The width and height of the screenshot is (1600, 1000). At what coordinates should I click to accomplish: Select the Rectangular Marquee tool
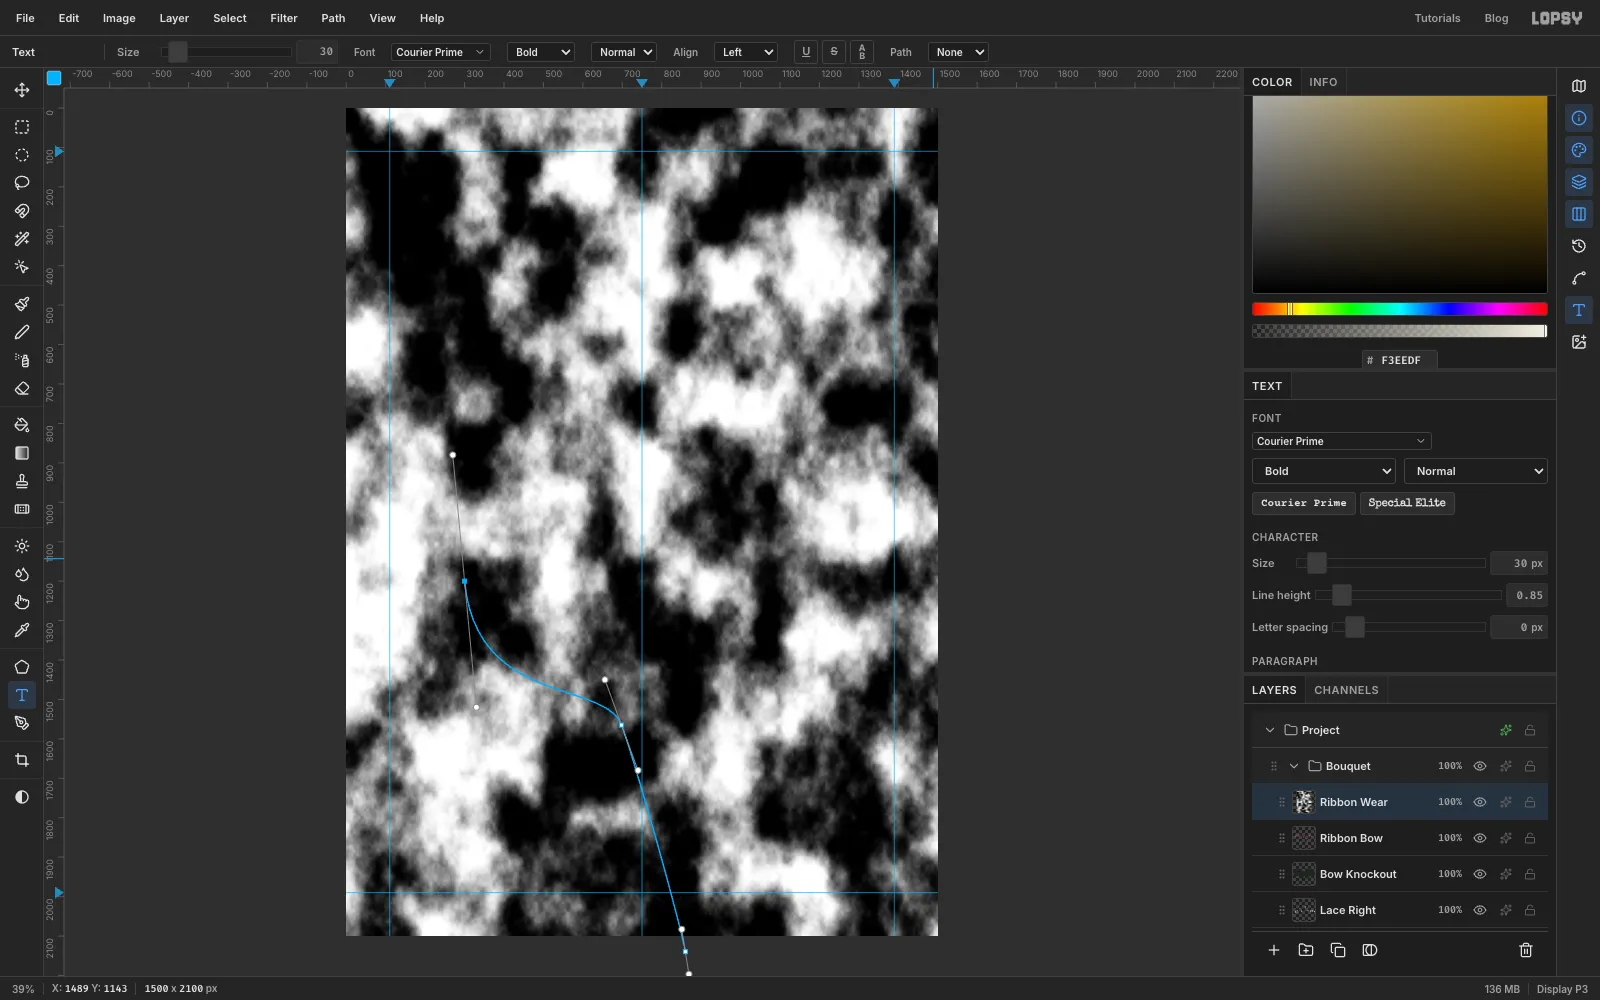point(22,127)
